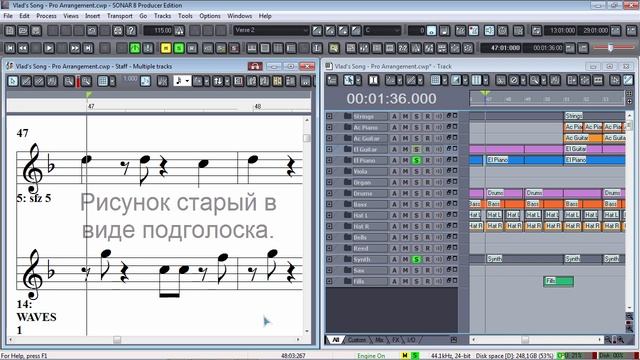Click the Rewind transport button
640x360 pixels.
23,48
